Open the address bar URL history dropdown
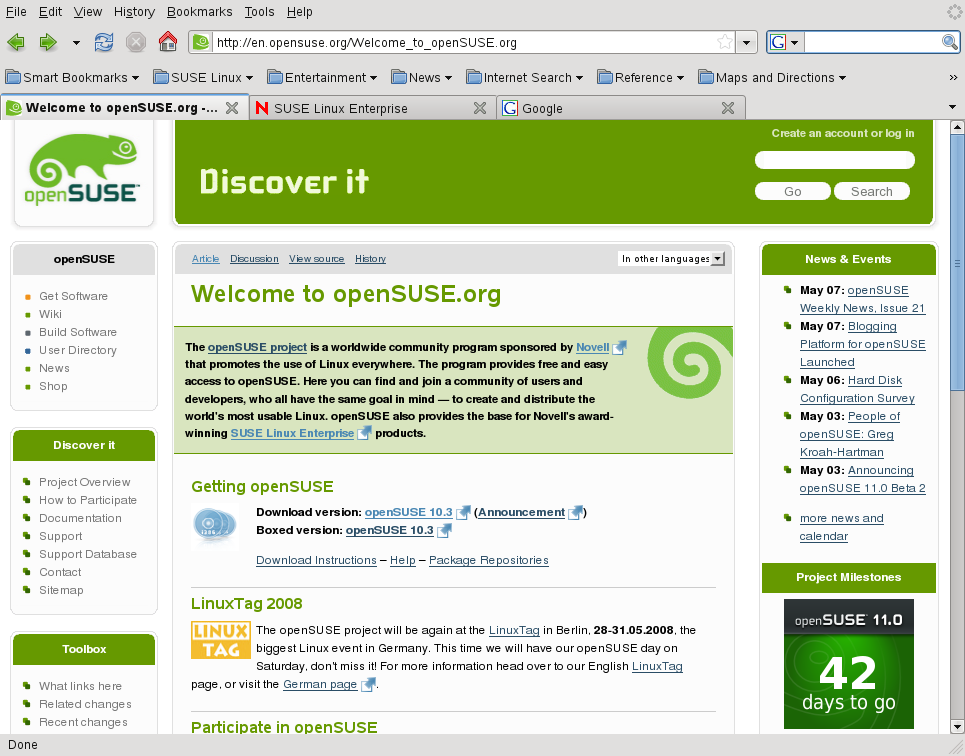 pyautogui.click(x=747, y=43)
